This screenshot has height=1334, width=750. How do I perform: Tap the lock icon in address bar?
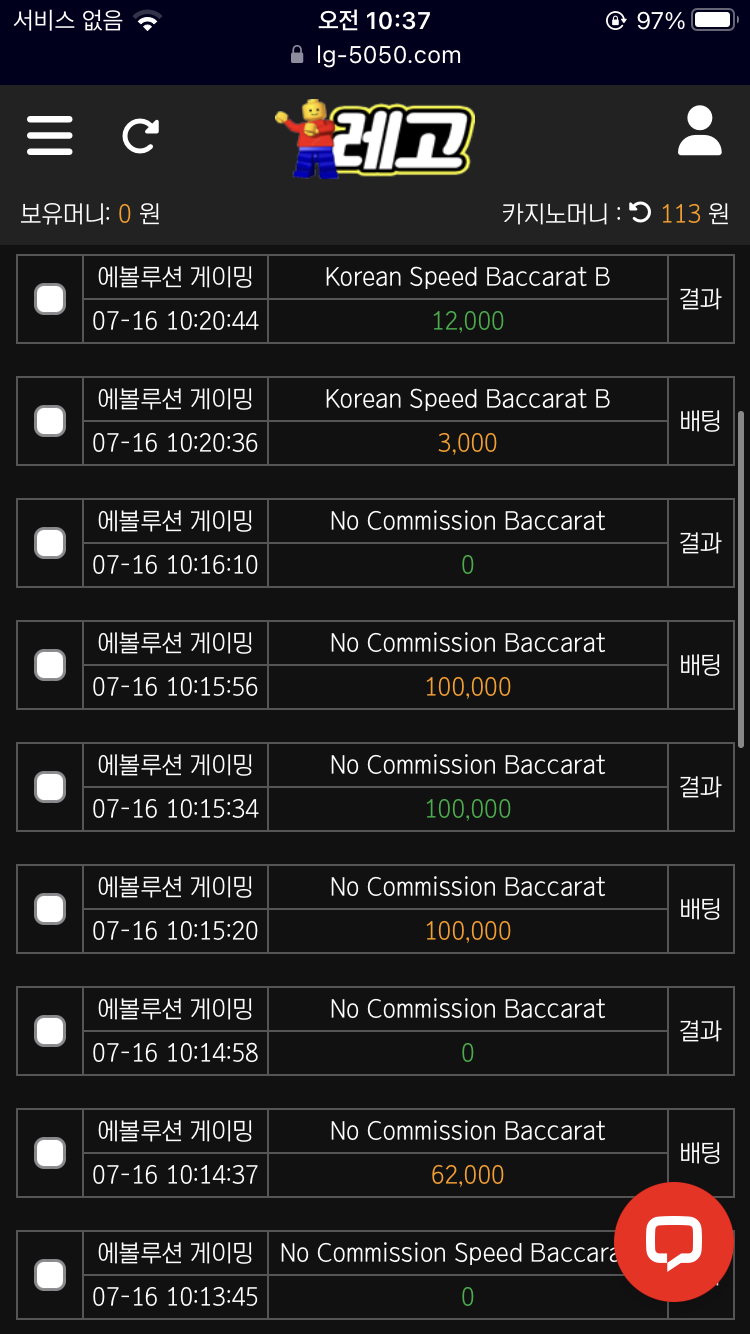click(x=297, y=55)
